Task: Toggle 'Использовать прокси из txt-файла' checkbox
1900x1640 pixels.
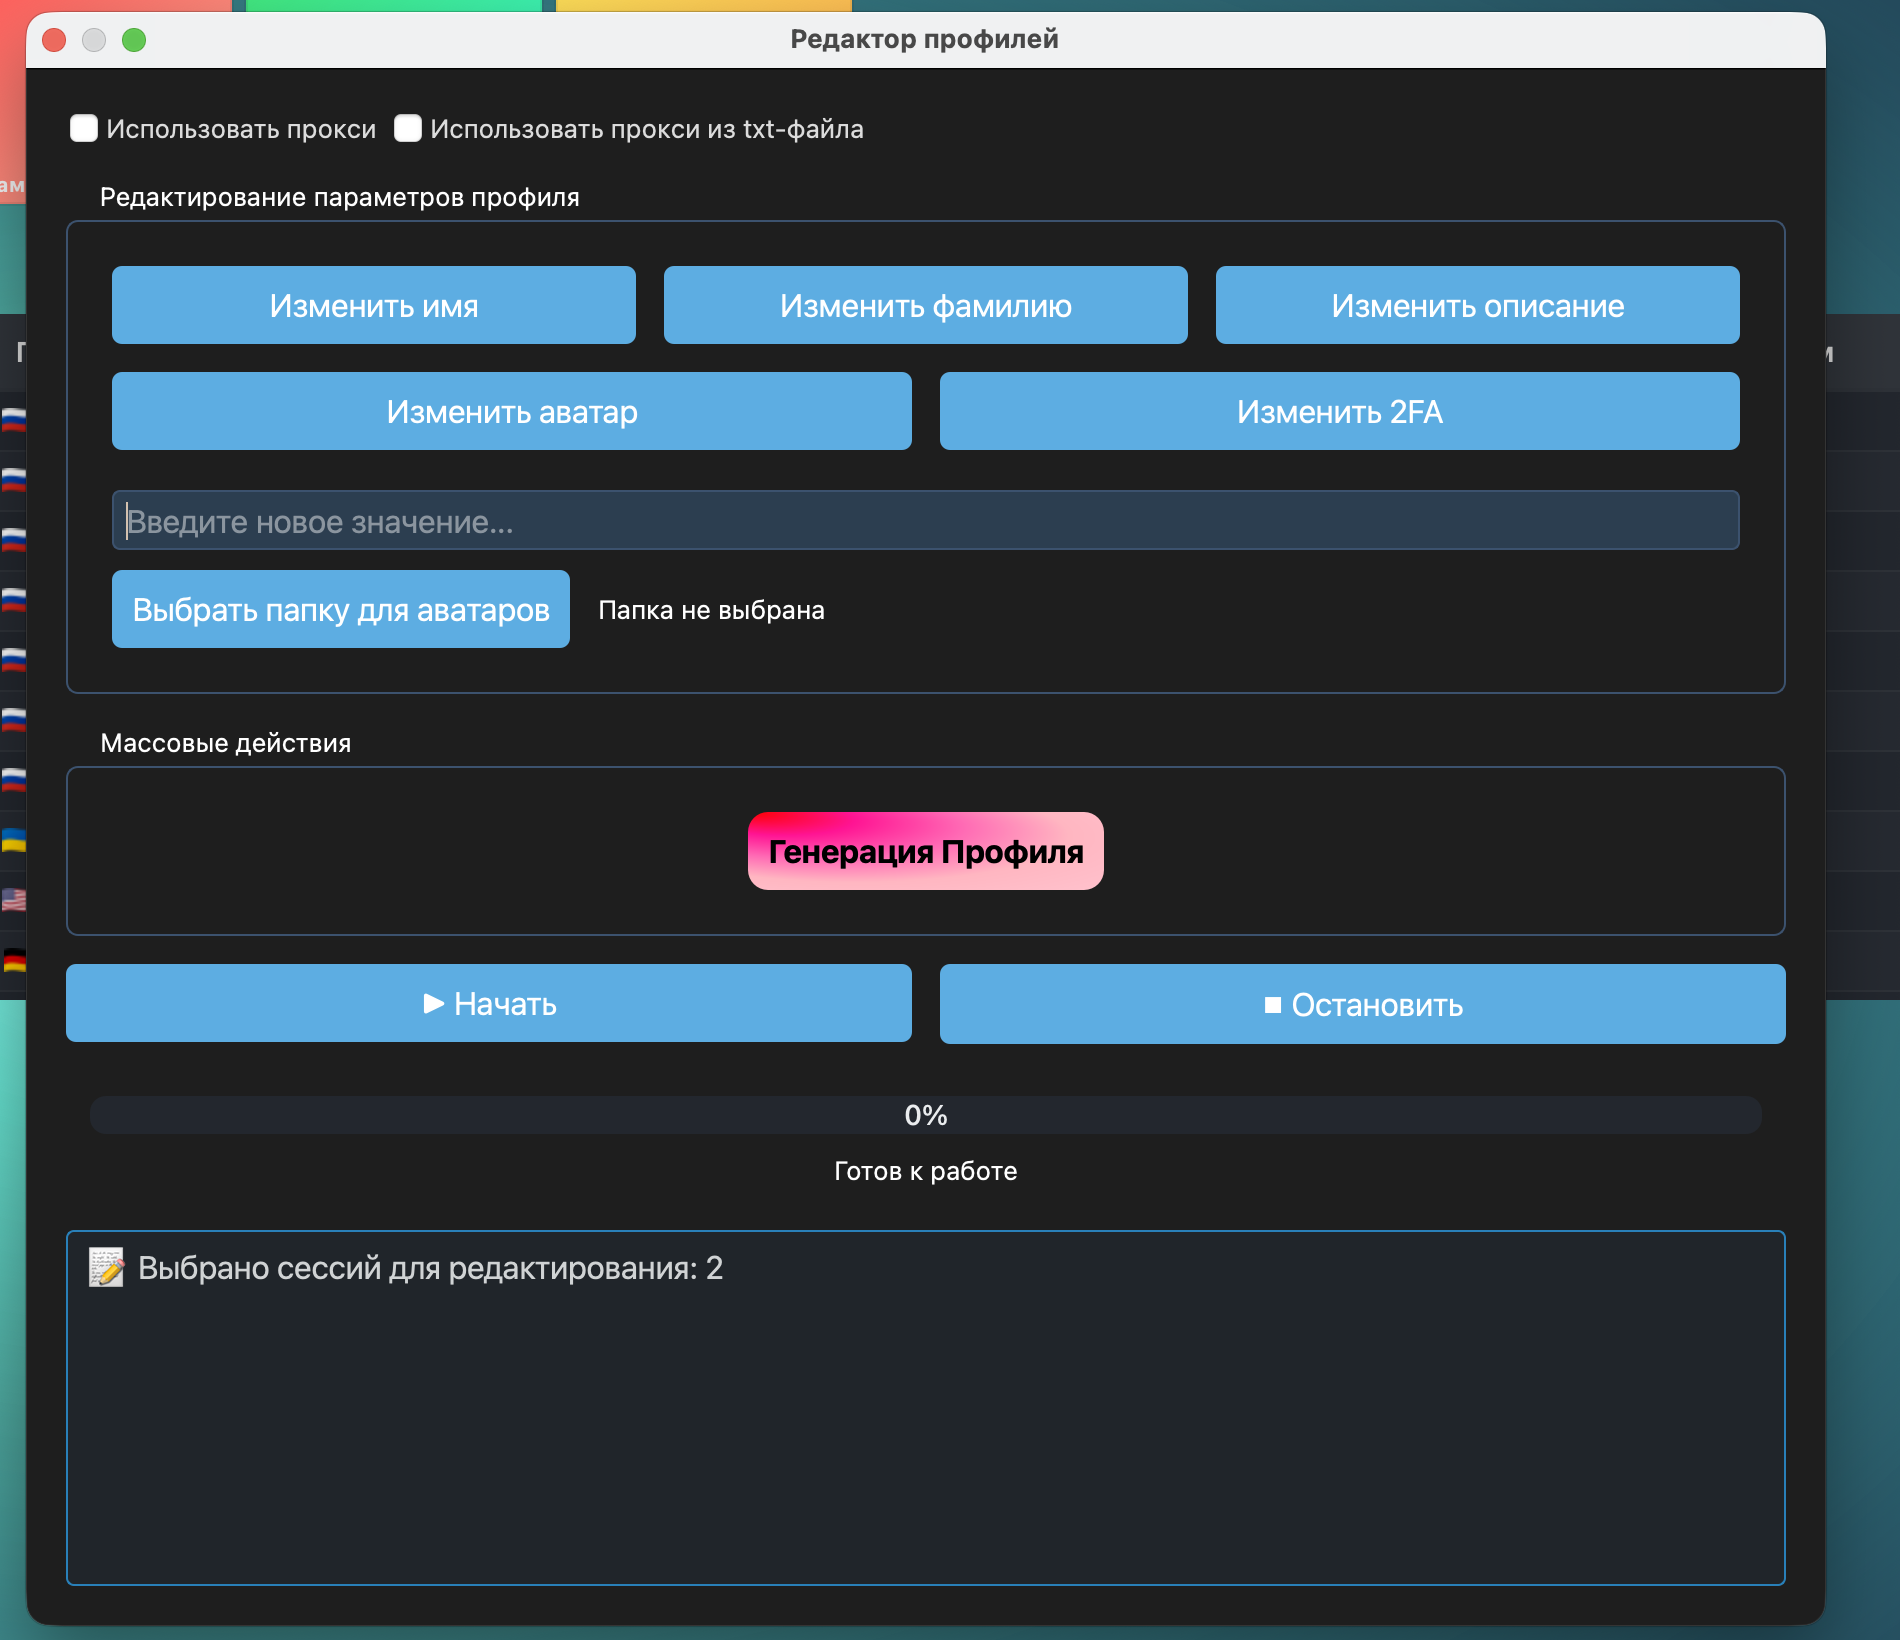Action: 408,129
